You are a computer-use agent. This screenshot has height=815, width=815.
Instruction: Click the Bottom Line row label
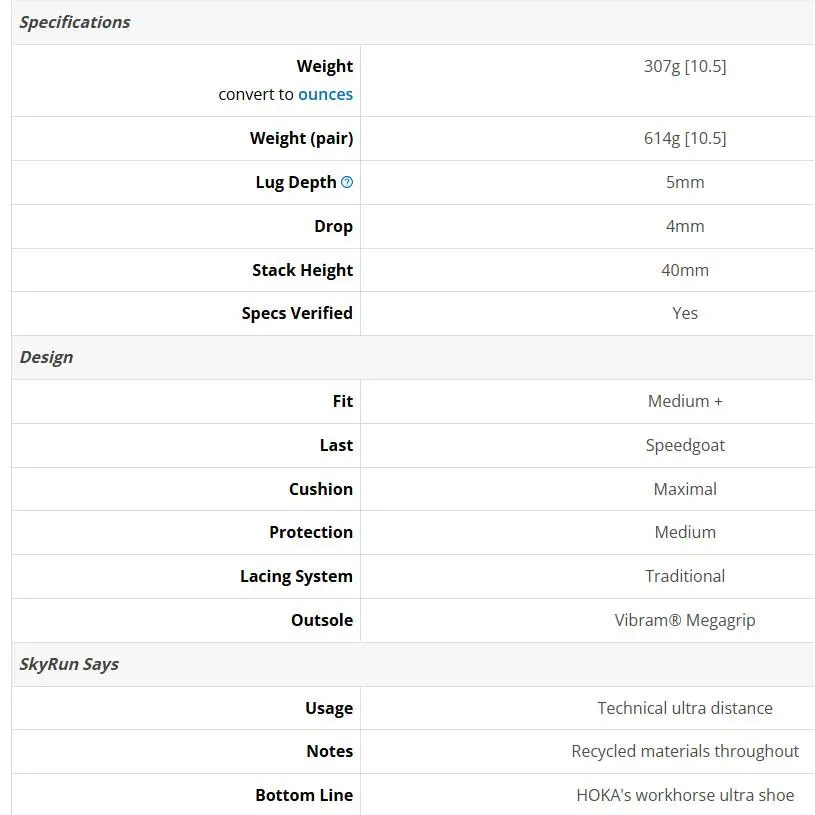point(304,795)
